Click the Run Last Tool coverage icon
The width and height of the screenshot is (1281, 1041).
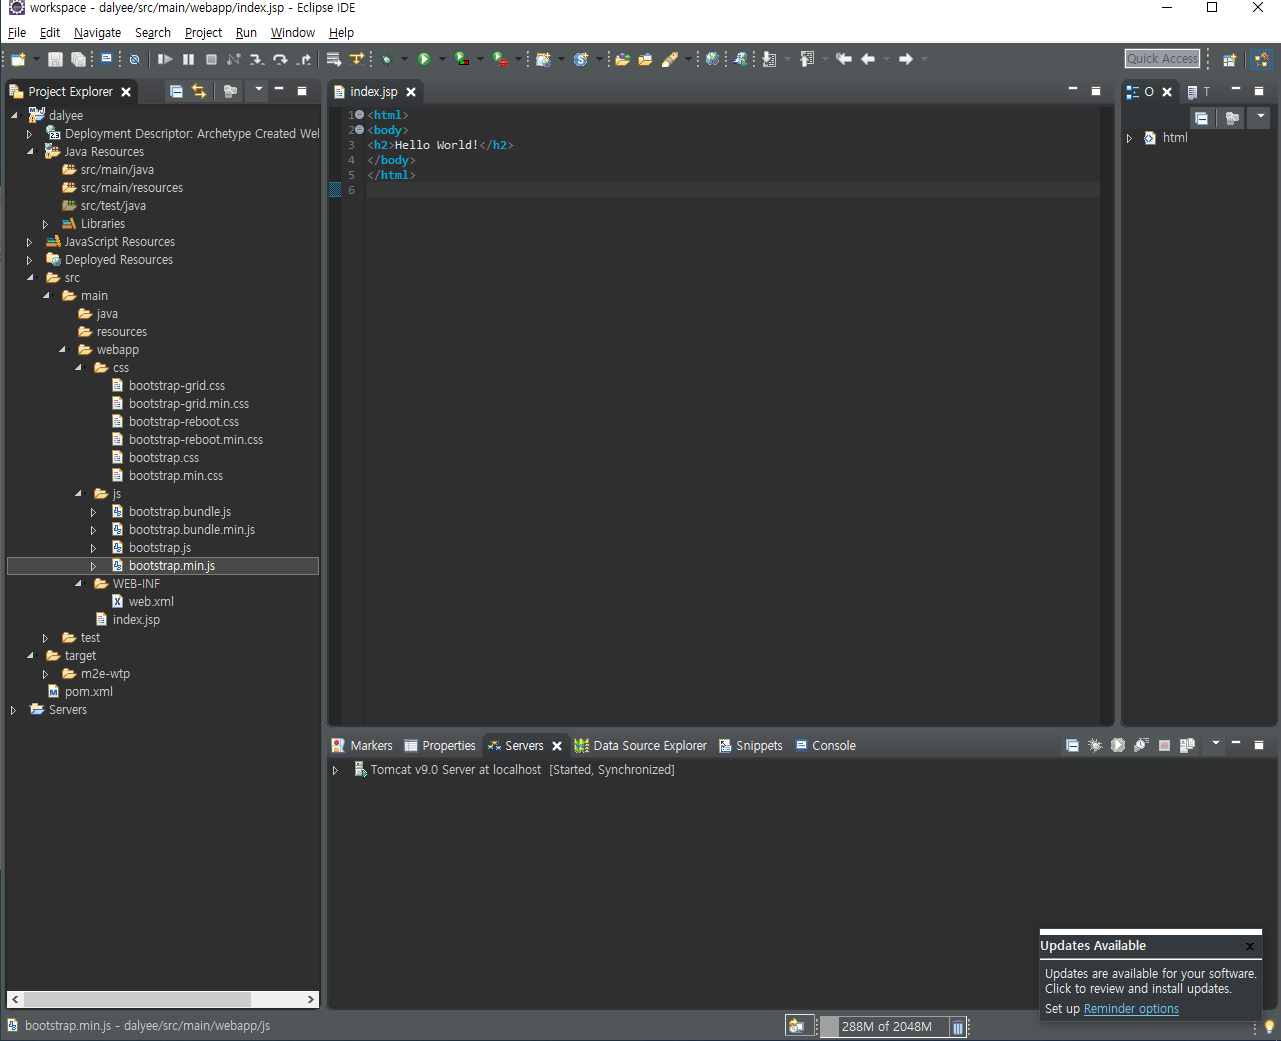(x=461, y=59)
